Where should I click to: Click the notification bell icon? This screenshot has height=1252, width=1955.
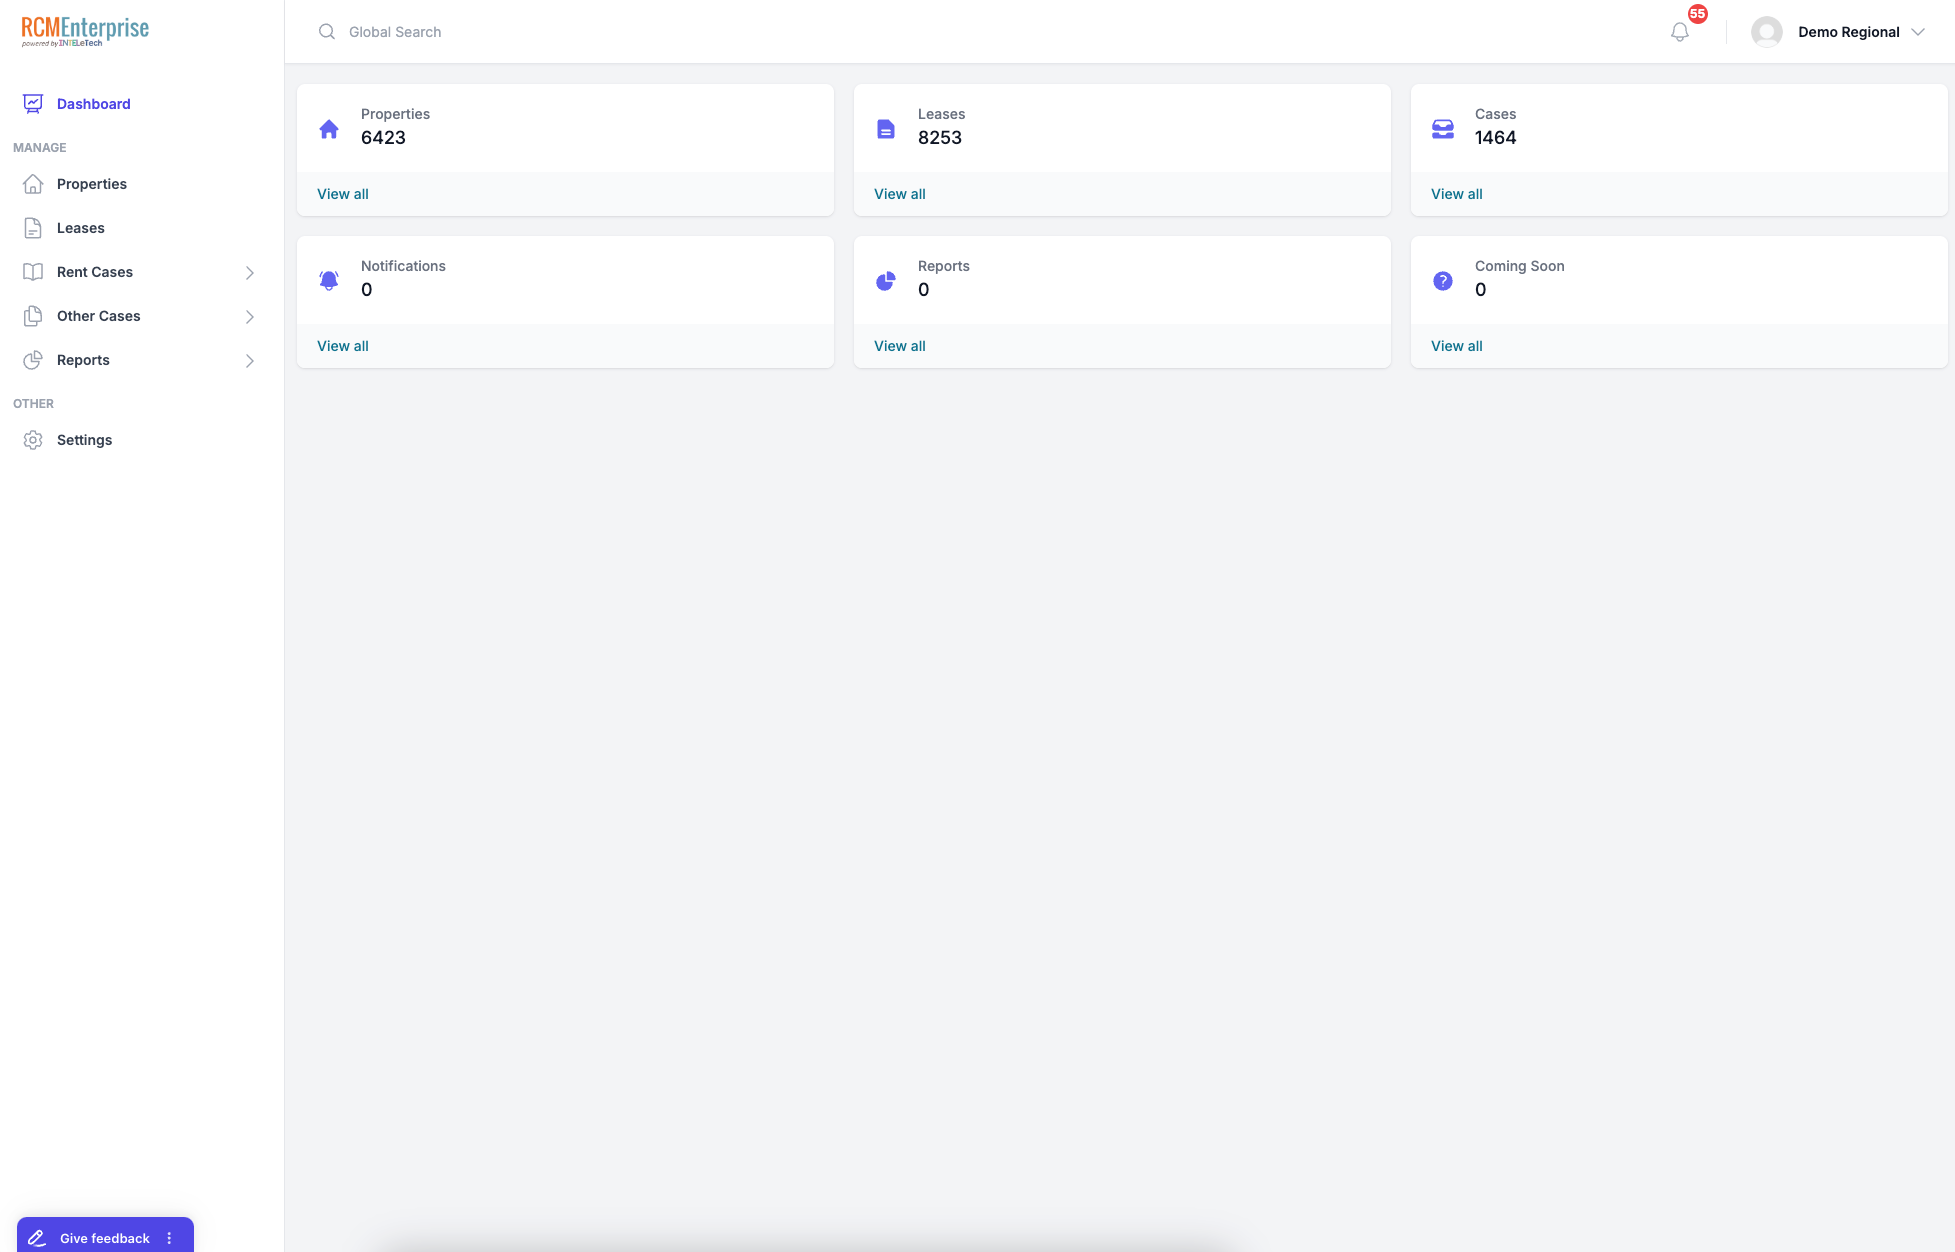tap(1680, 32)
